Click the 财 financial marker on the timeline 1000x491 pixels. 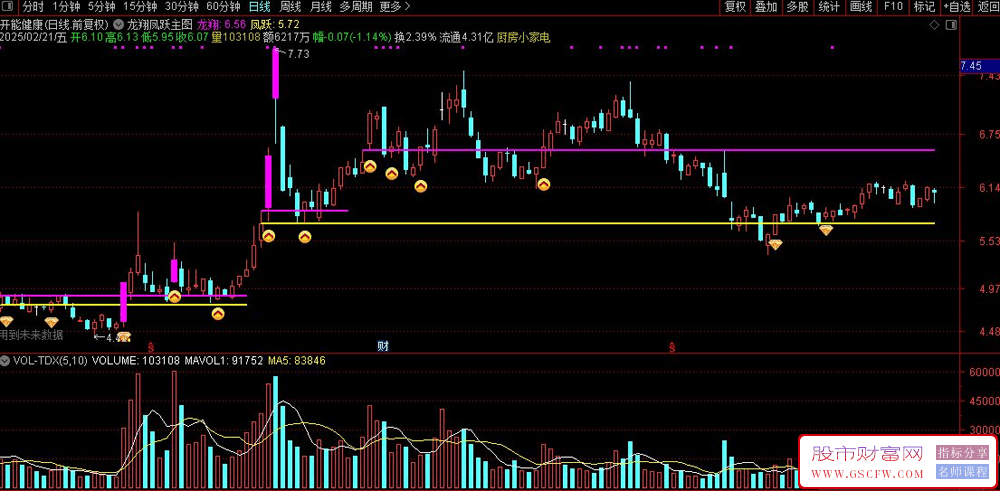click(x=383, y=346)
